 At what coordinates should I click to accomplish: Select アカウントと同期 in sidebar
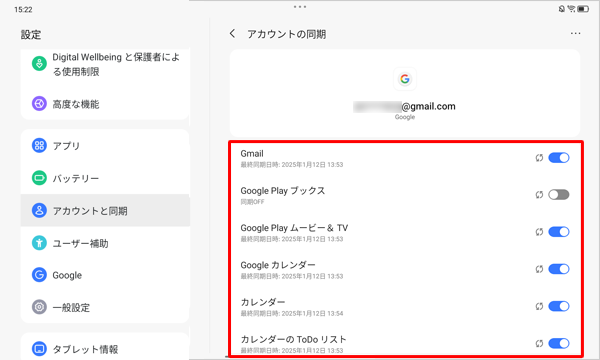click(105, 210)
